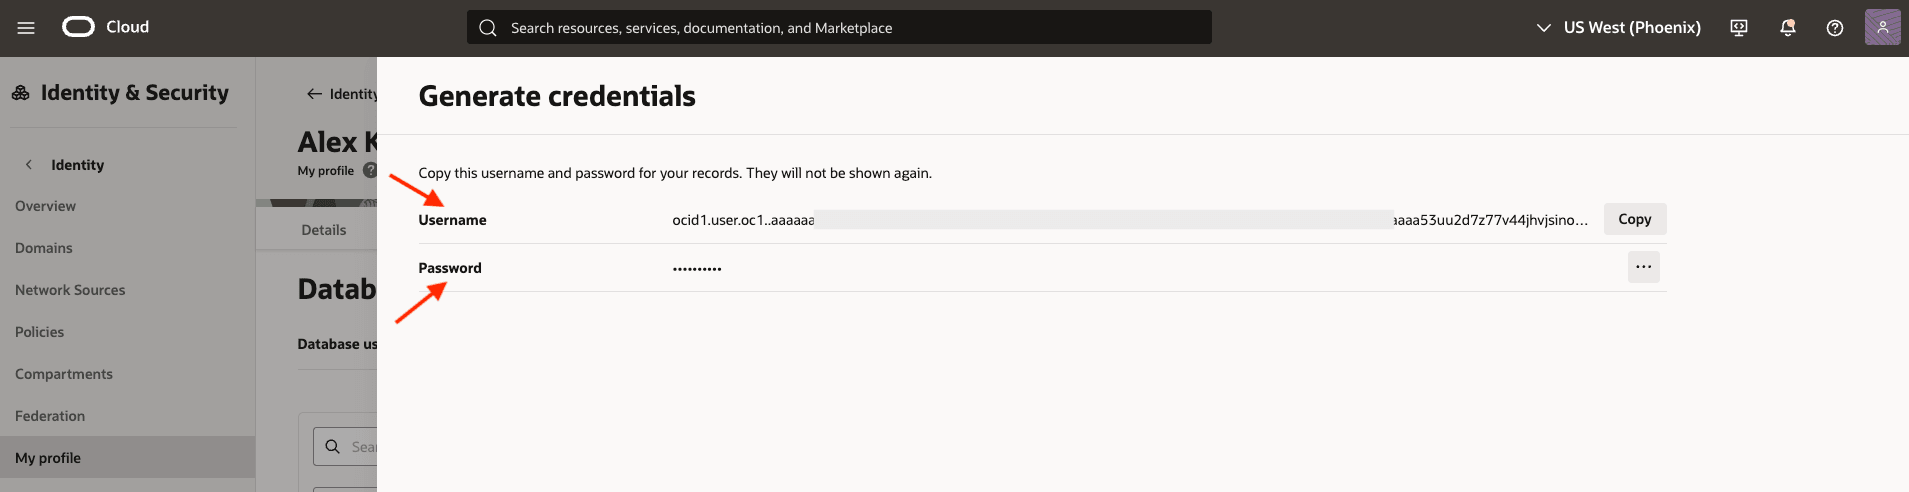The image size is (1909, 492).
Task: Click the My profile help icon
Action: click(x=369, y=170)
